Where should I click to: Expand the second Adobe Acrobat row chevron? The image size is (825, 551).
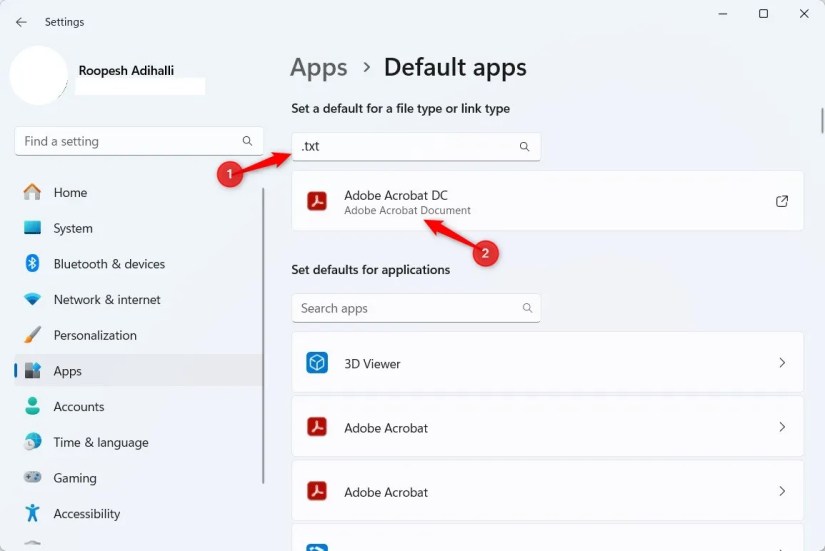tap(782, 491)
